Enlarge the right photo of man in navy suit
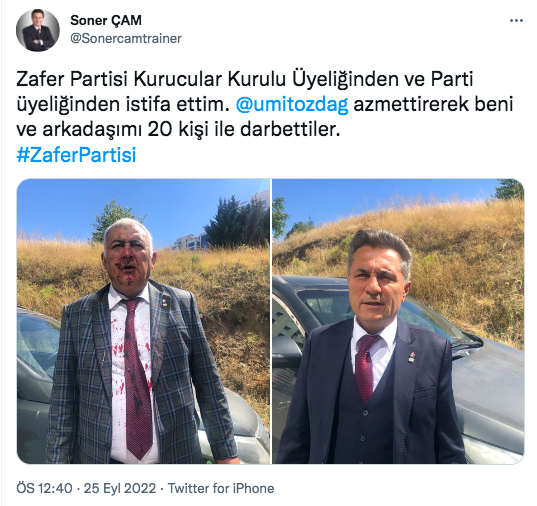This screenshot has width=537, height=506. coord(398,321)
